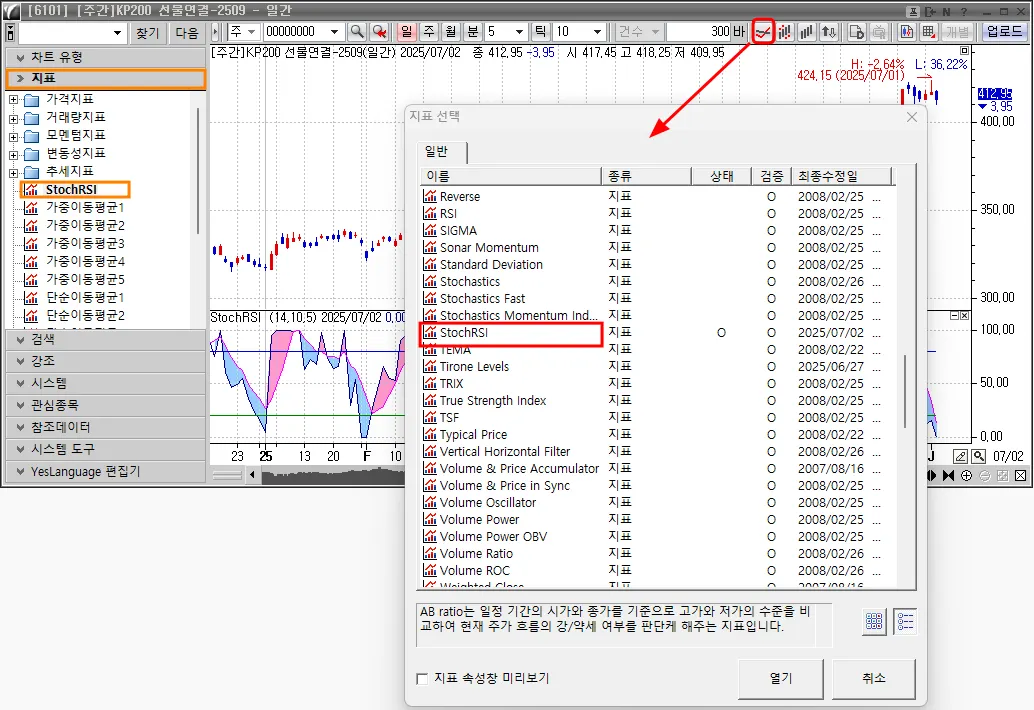Open the search combo box dropdown arrow
This screenshot has height=710, width=1034.
(x=117, y=32)
